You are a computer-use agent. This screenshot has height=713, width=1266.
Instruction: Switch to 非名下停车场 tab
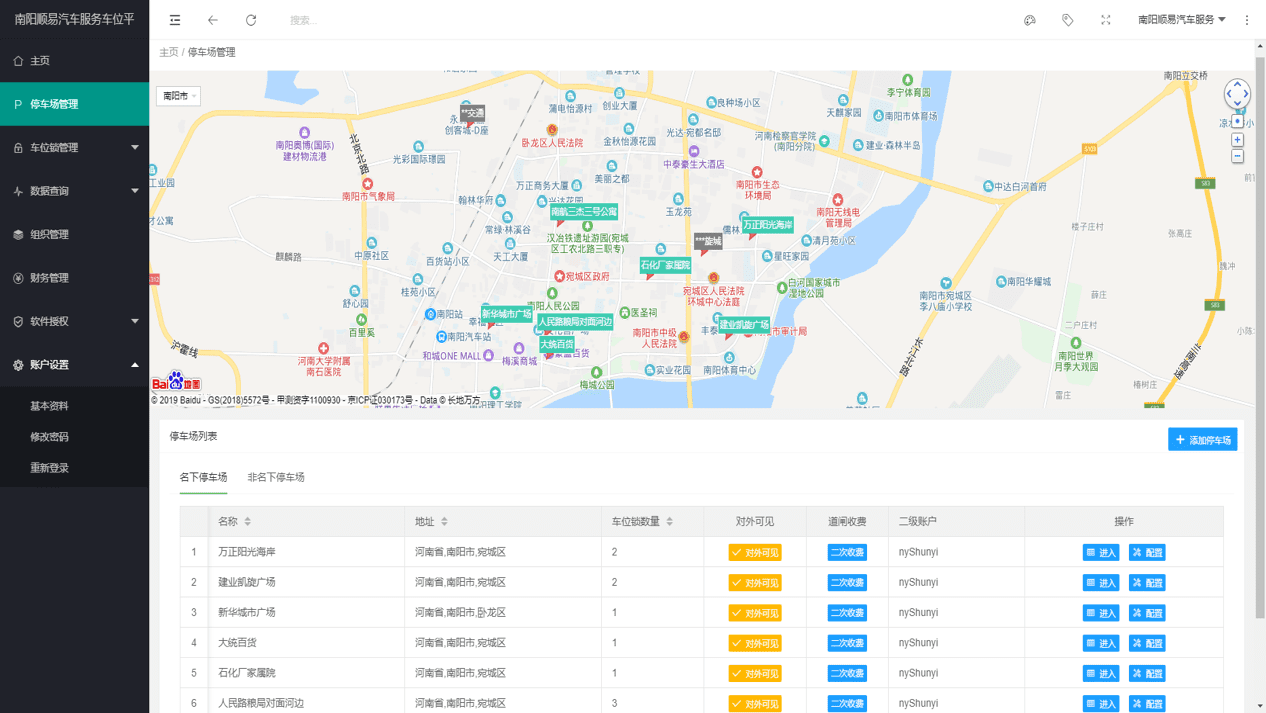click(276, 478)
